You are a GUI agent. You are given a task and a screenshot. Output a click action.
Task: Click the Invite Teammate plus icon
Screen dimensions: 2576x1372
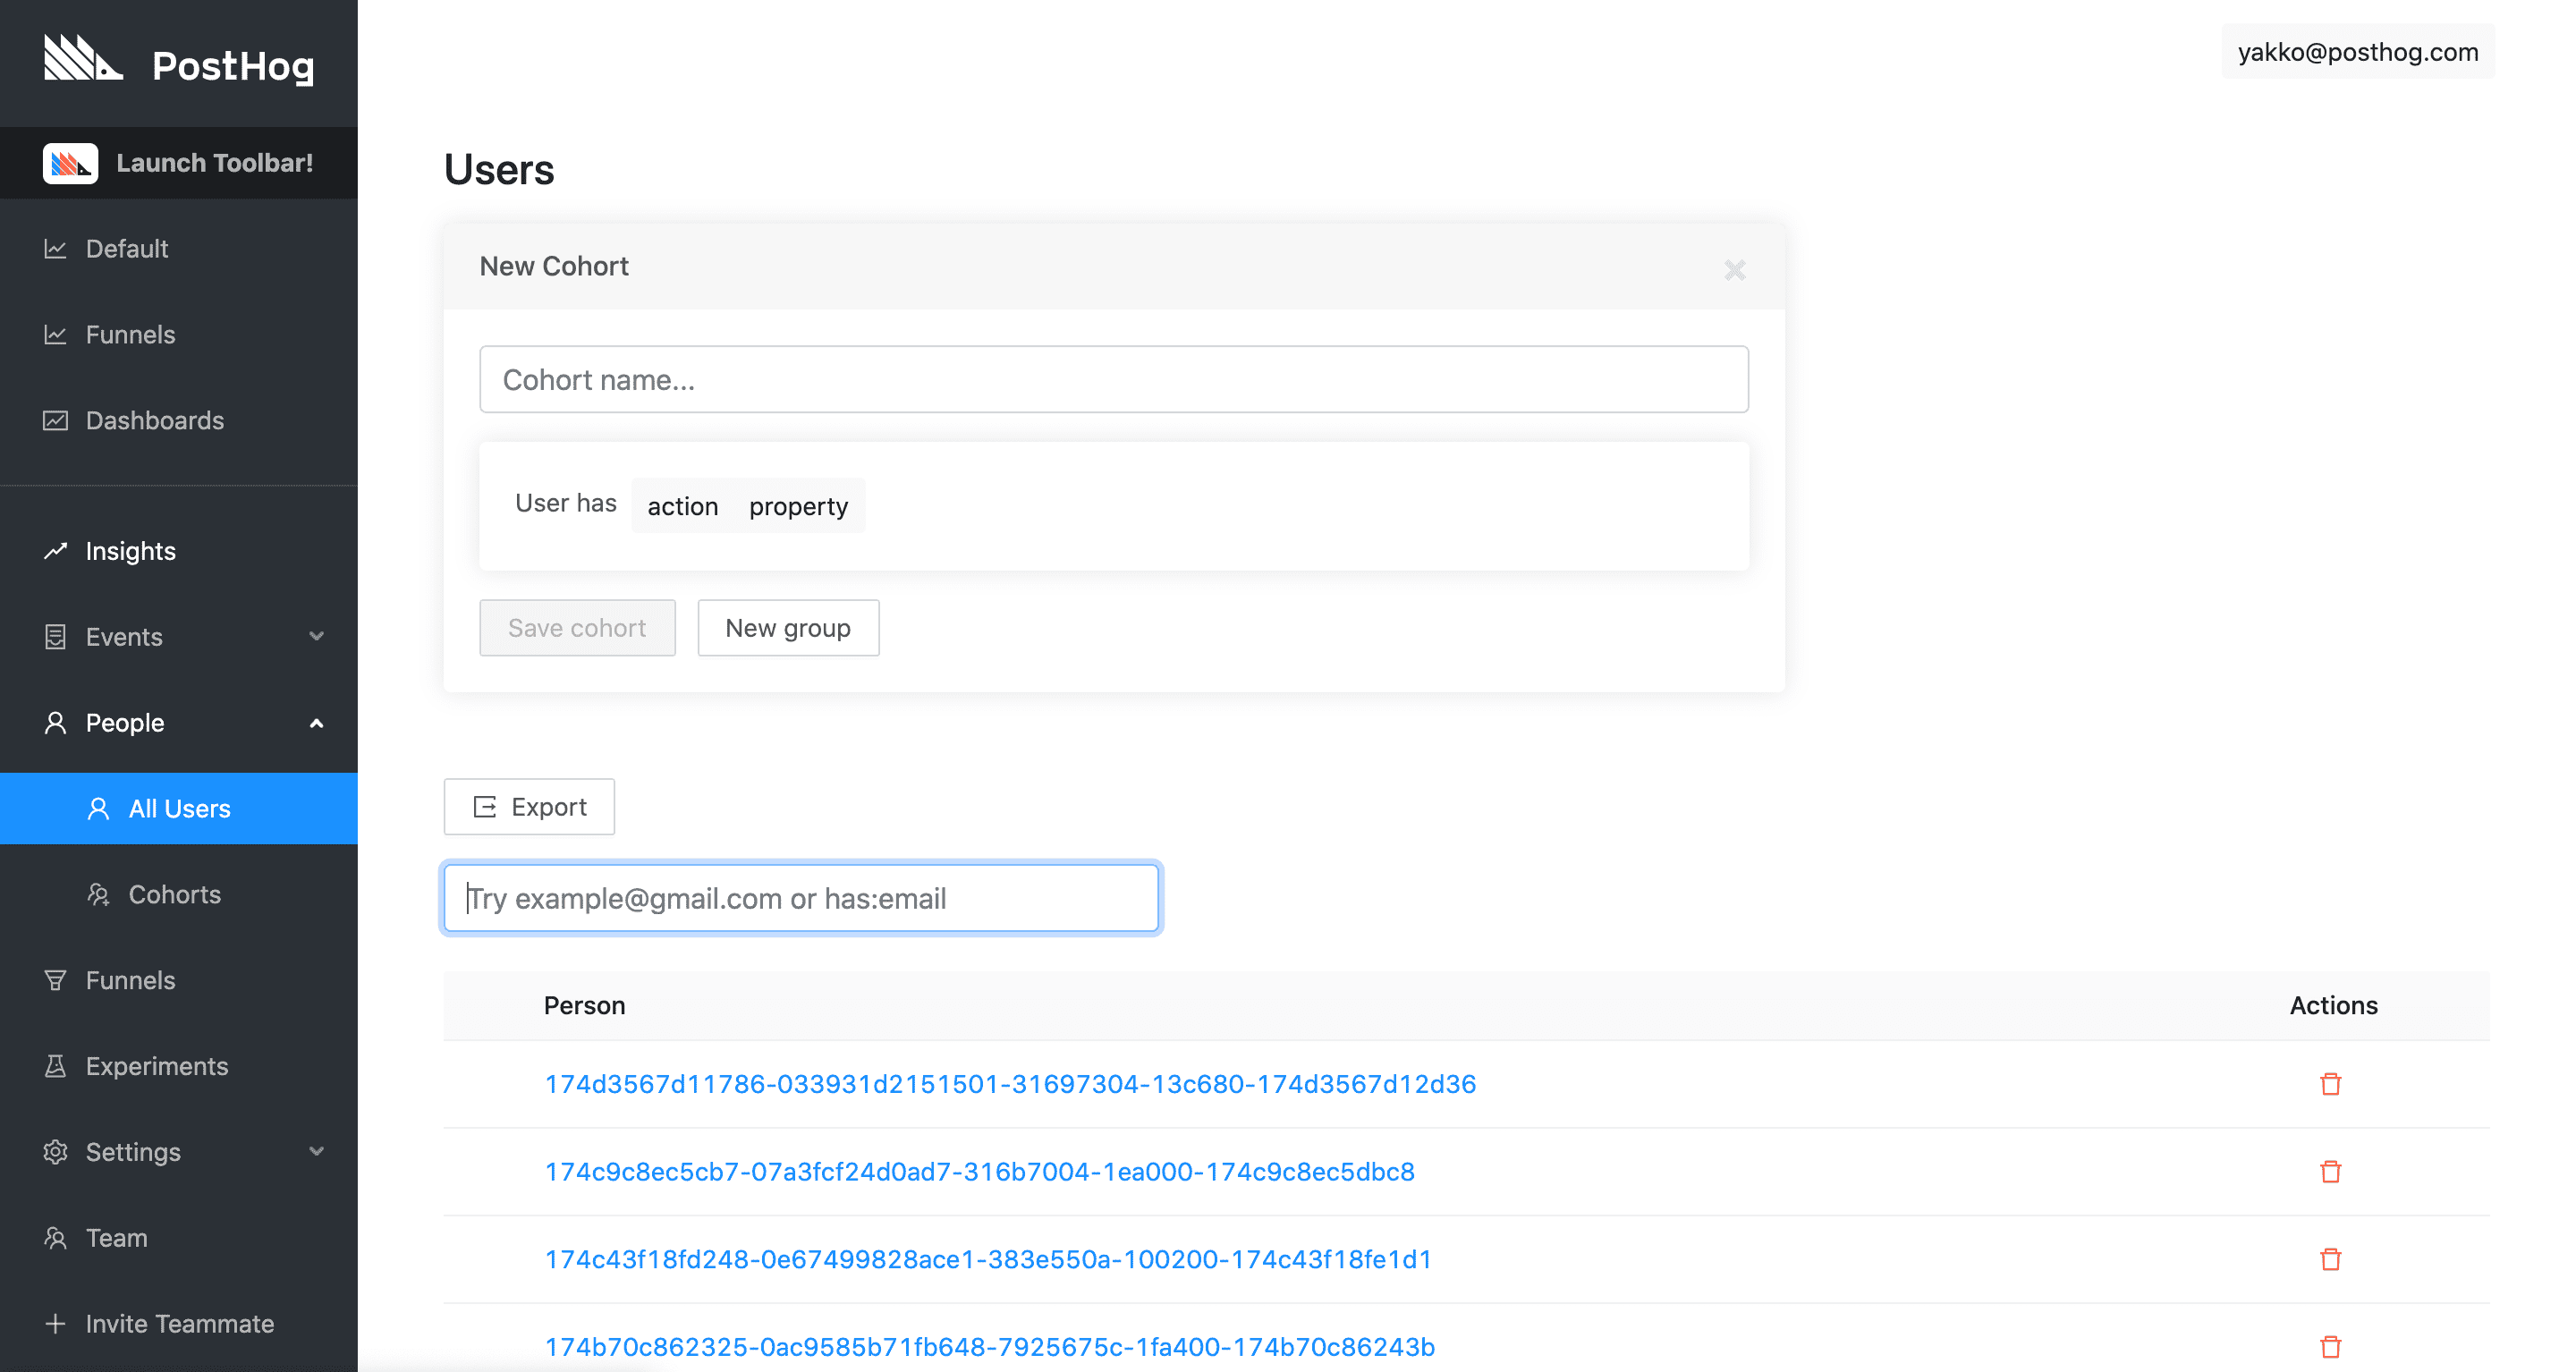coord(56,1324)
